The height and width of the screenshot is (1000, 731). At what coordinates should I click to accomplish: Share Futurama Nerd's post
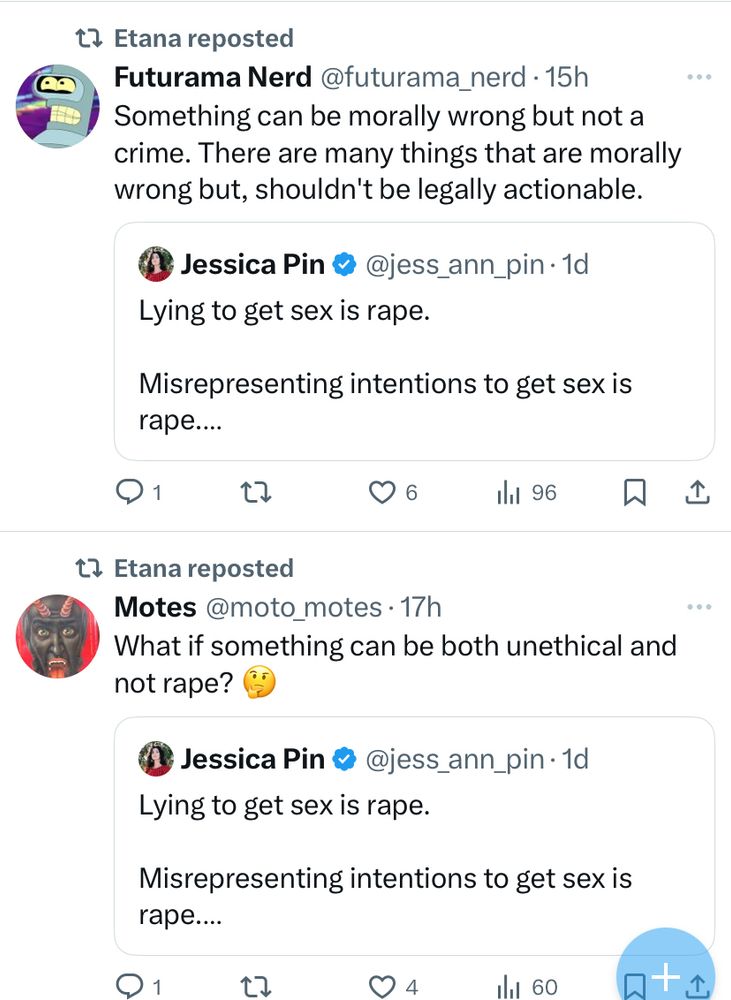click(x=697, y=492)
